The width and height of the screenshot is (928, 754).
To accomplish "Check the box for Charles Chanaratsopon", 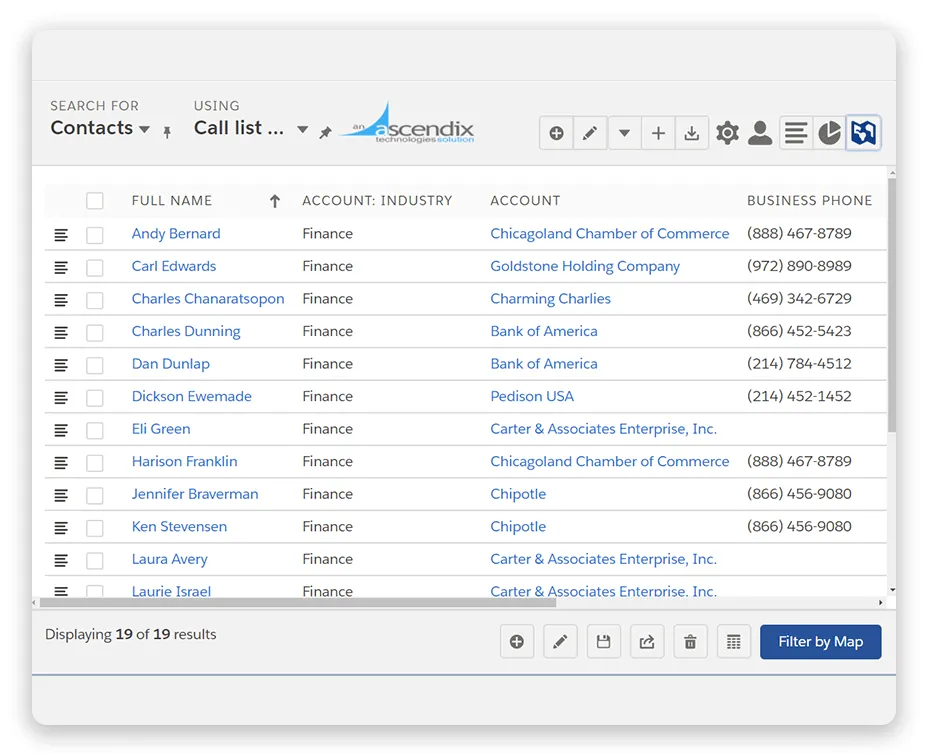I will [x=95, y=300].
